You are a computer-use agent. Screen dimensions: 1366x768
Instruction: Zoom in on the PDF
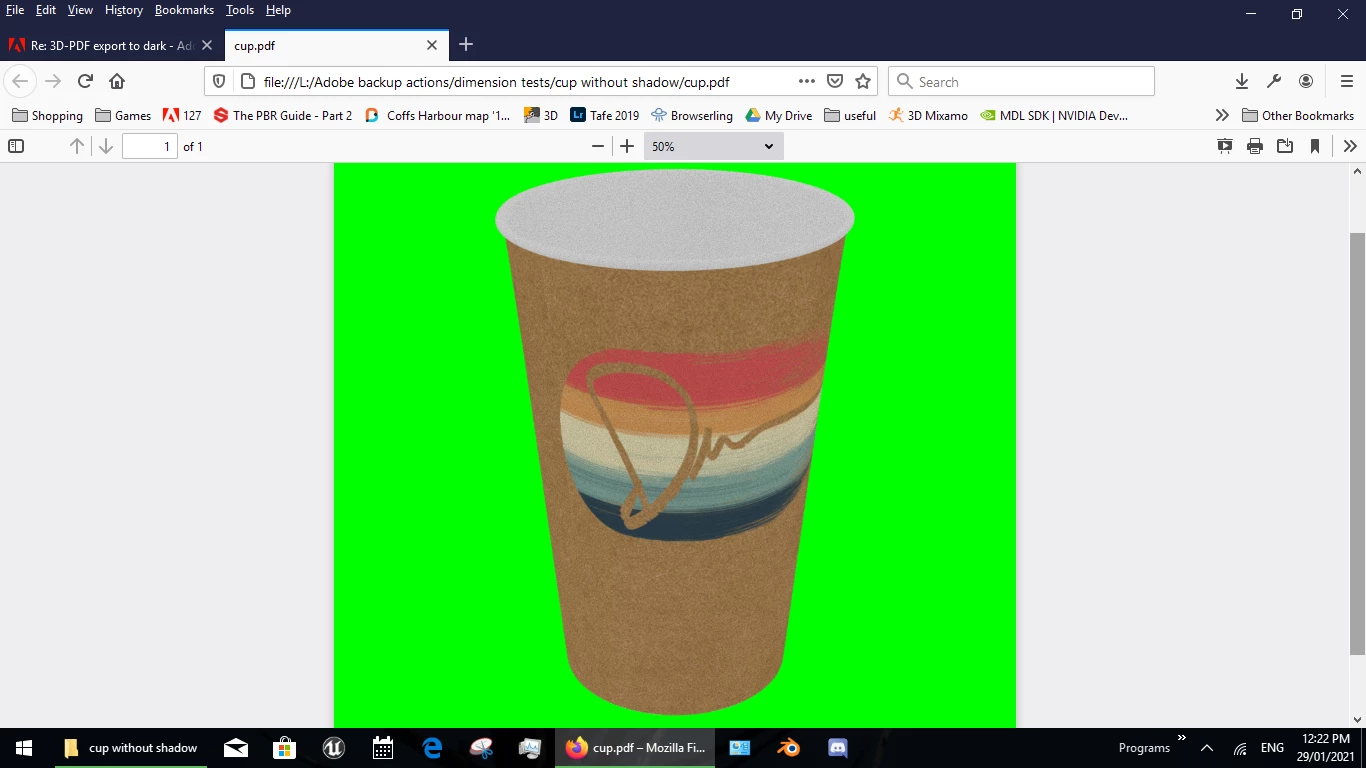(627, 146)
